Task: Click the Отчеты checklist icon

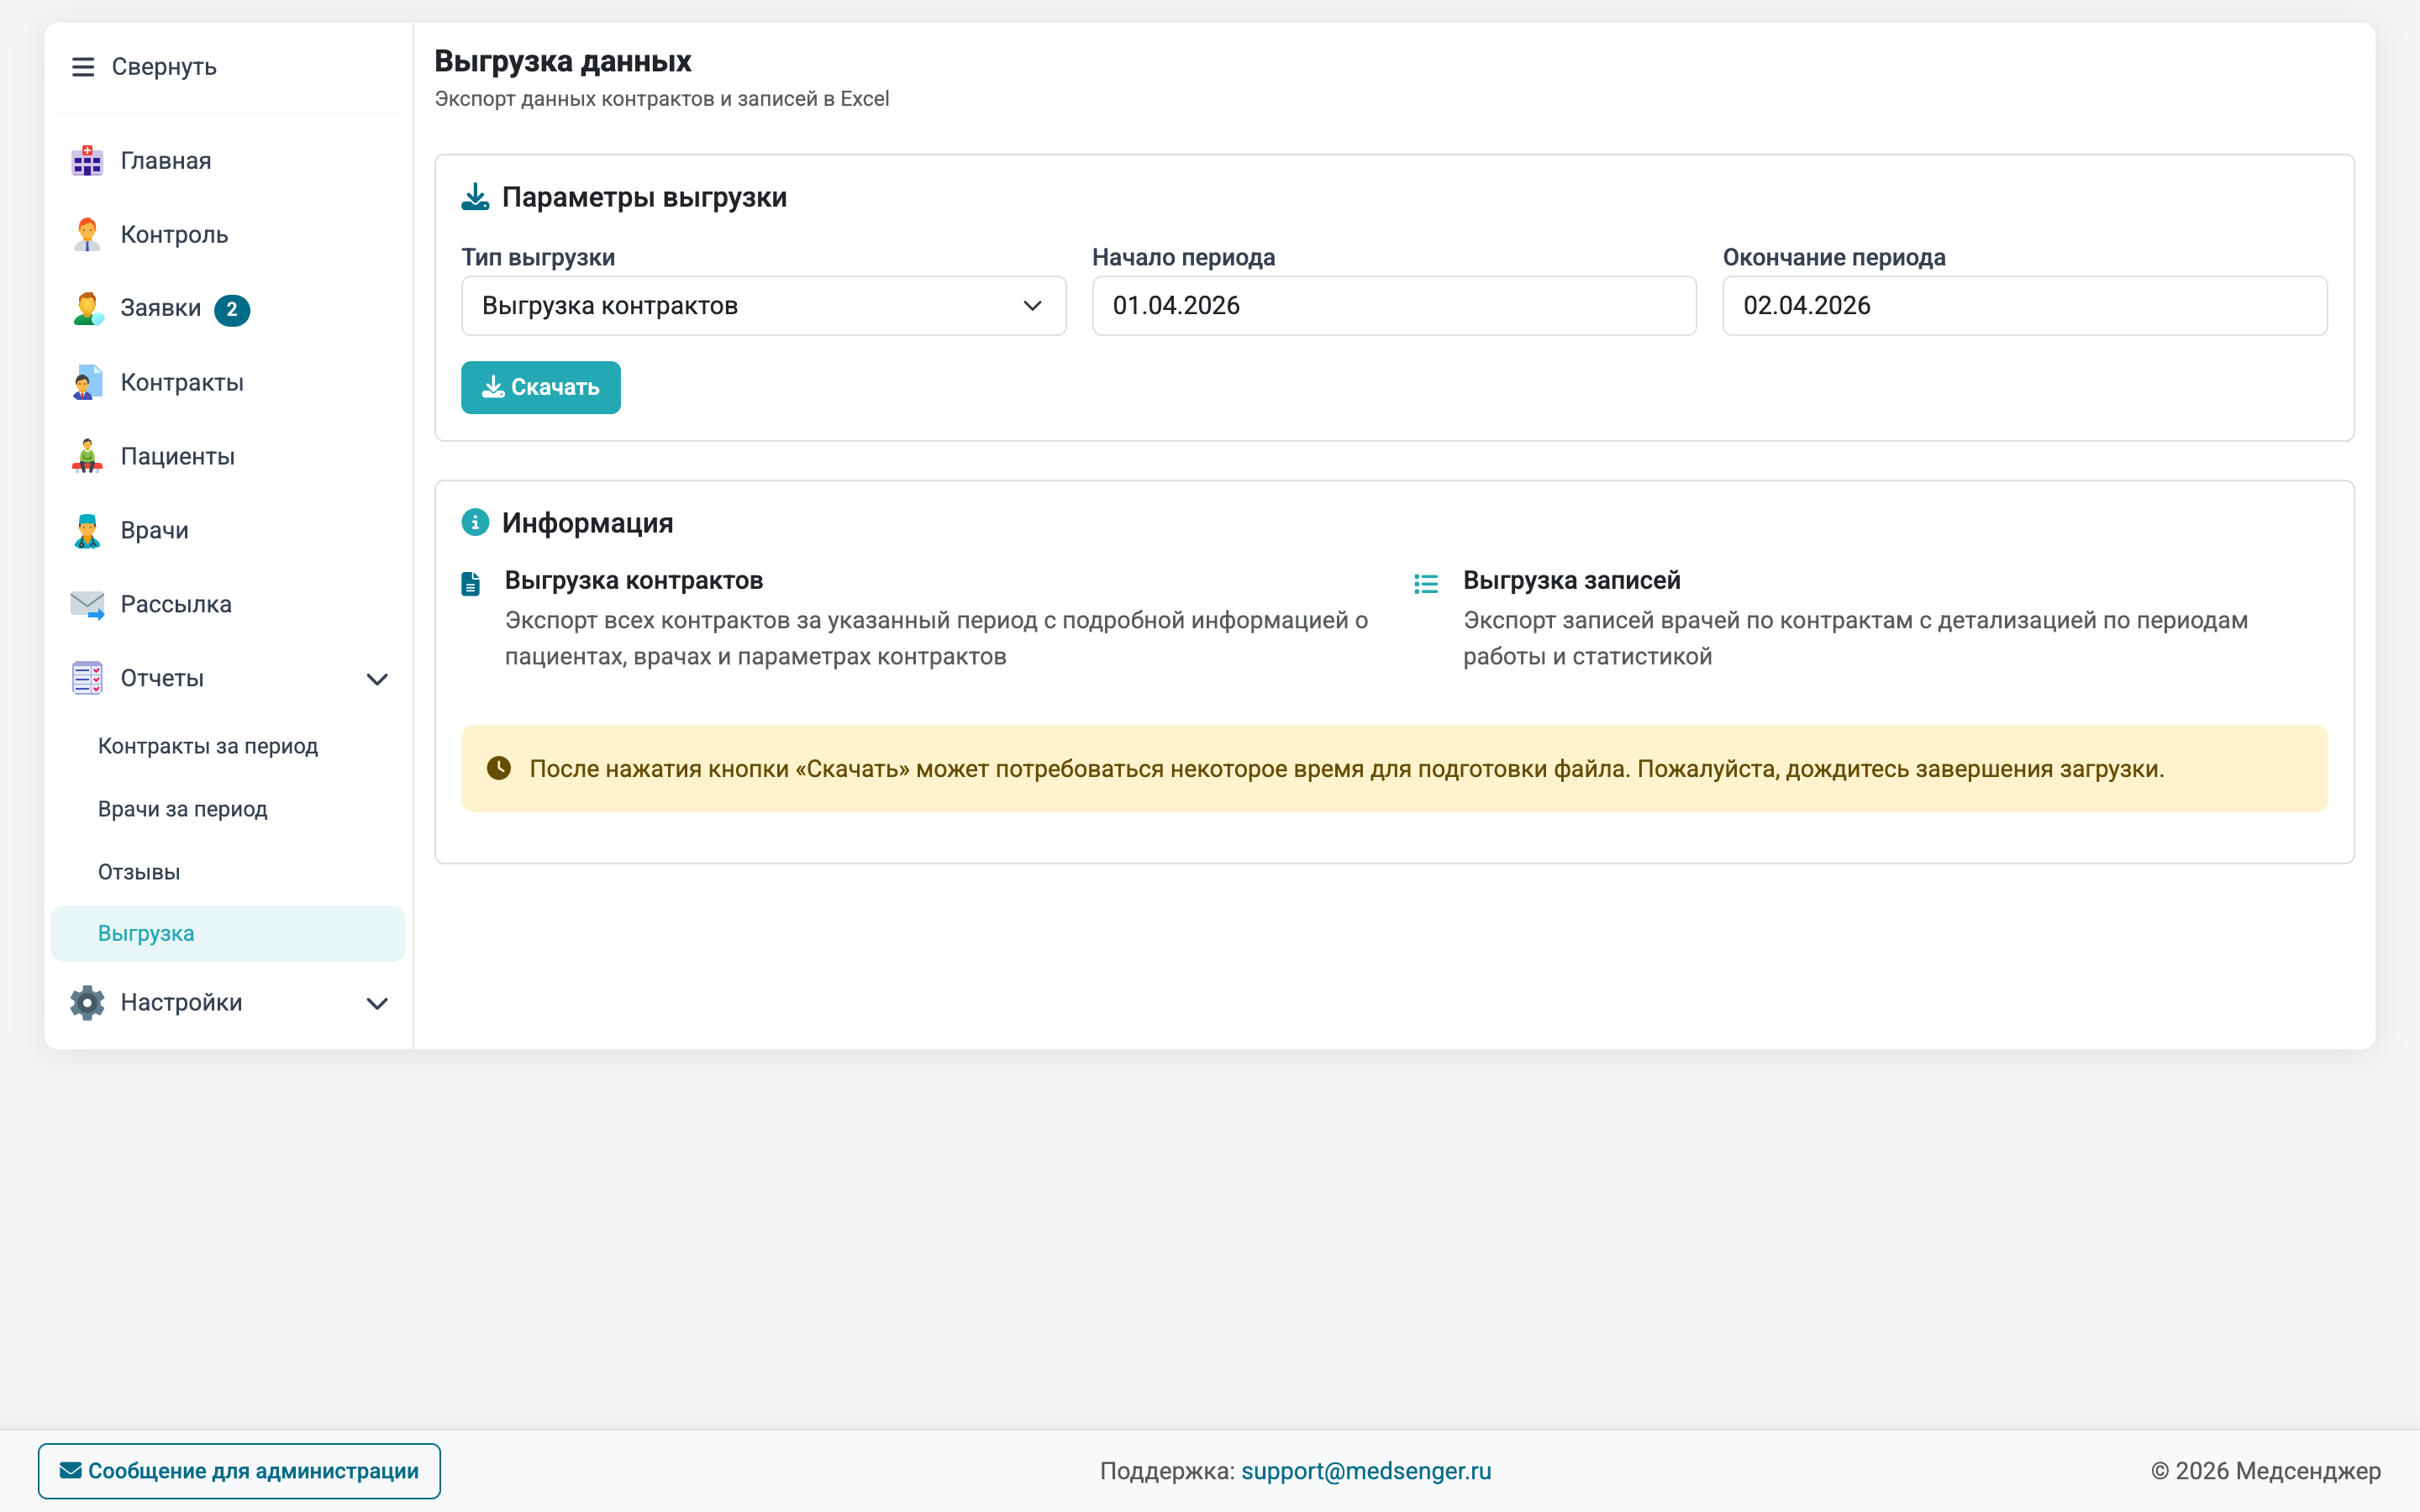Action: click(x=87, y=679)
